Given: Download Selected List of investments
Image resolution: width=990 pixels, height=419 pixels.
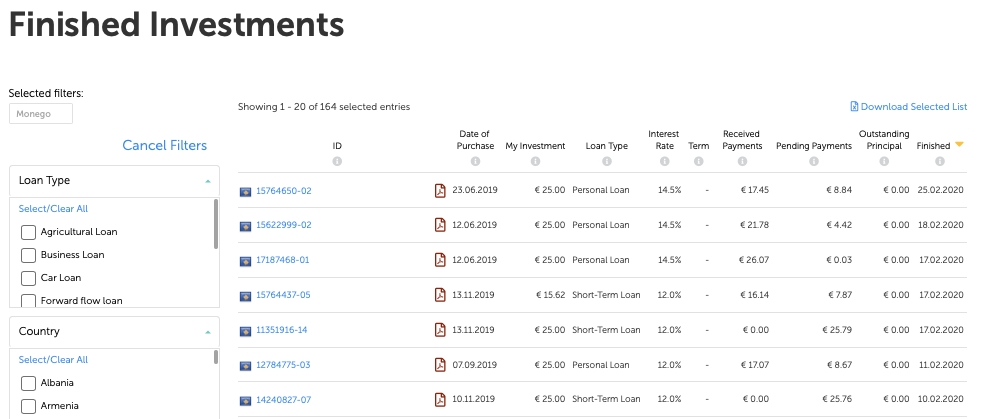Looking at the screenshot, I should 908,107.
